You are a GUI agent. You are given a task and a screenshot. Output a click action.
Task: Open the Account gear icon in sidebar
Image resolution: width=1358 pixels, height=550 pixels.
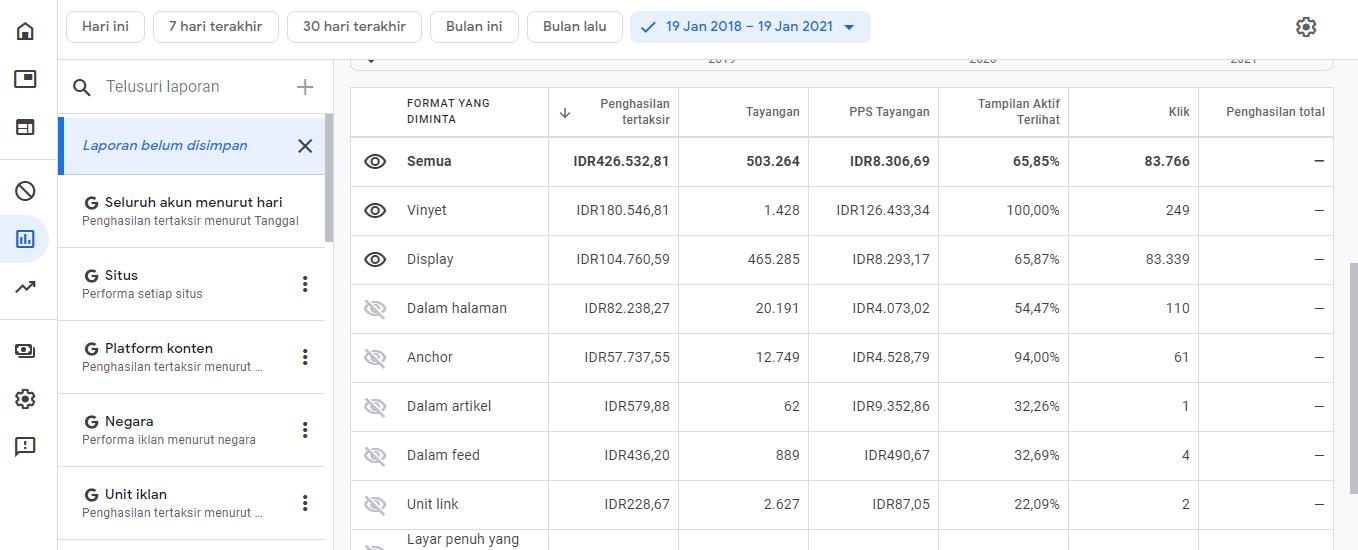tap(25, 399)
